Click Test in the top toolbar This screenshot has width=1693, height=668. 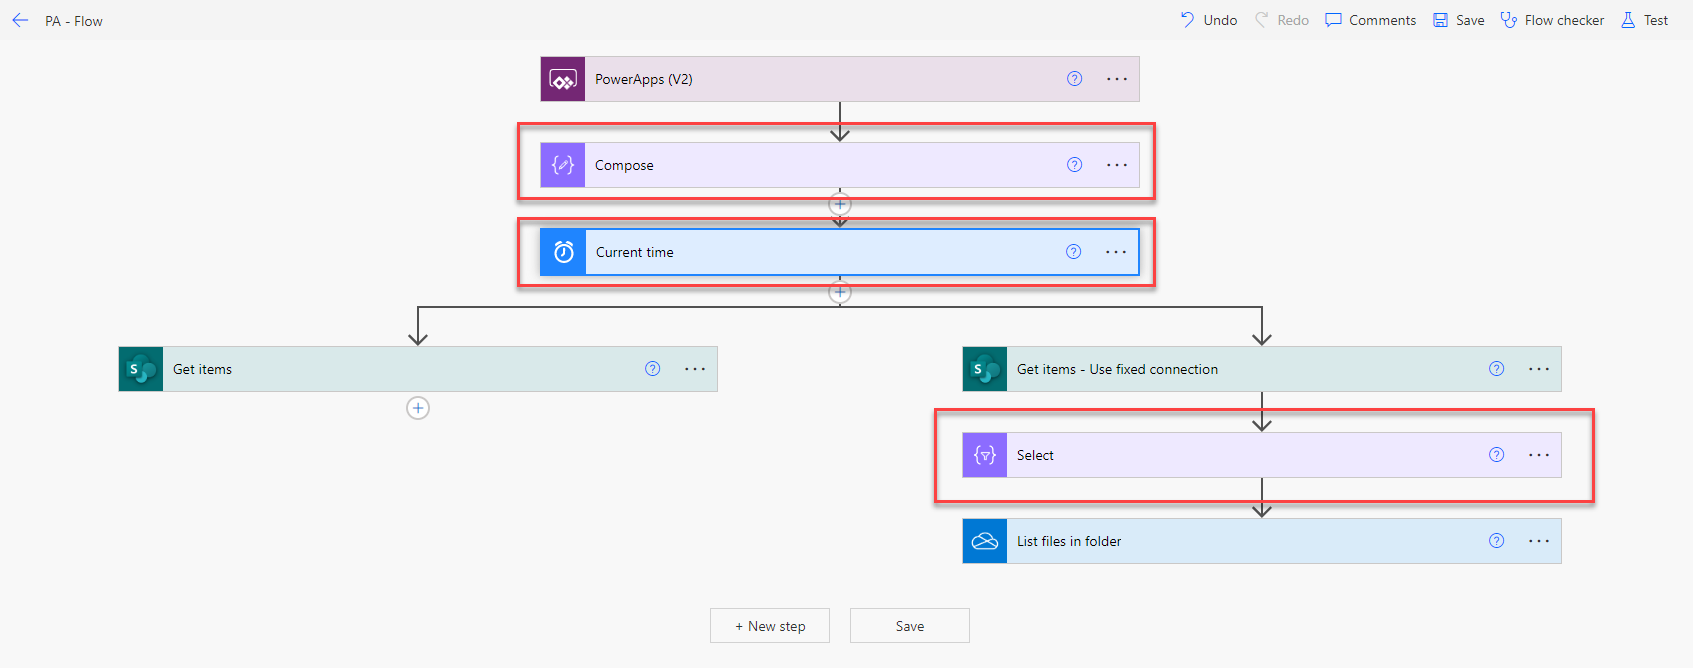(1644, 20)
